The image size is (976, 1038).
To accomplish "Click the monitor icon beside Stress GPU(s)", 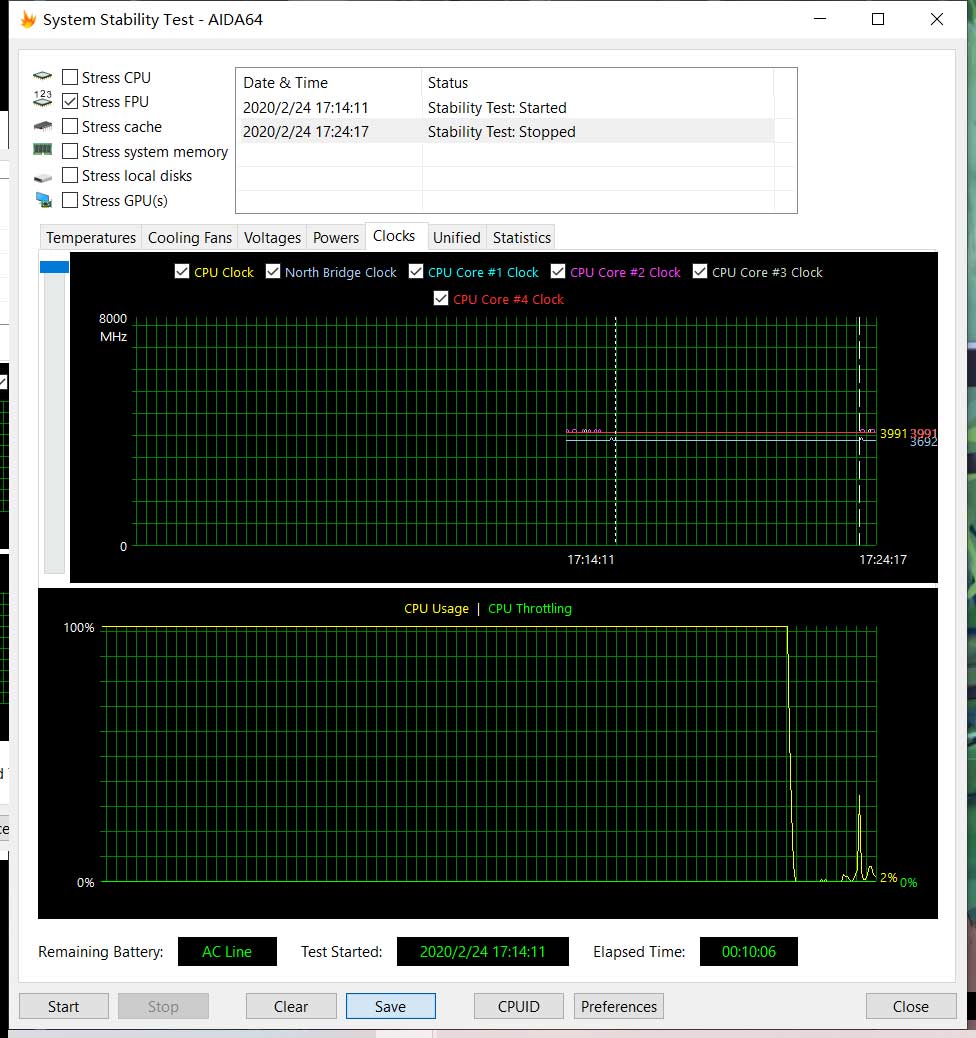I will (x=44, y=200).
